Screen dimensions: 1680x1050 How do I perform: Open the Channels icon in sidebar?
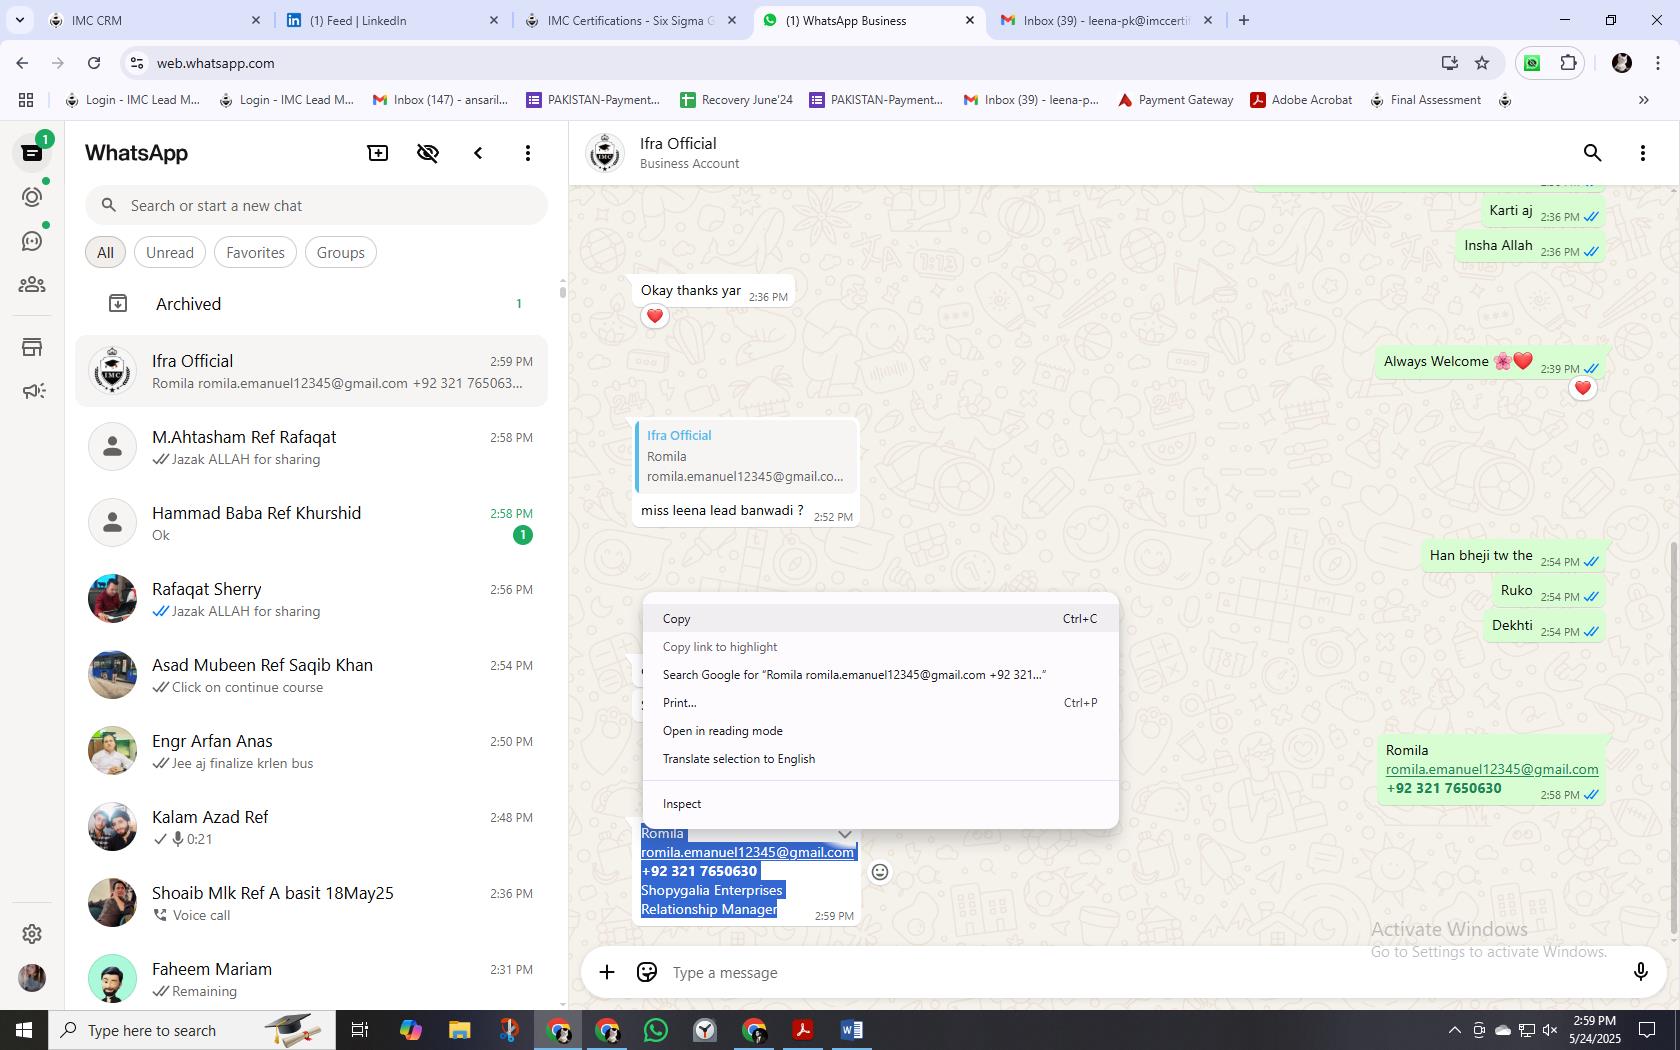pyautogui.click(x=32, y=241)
